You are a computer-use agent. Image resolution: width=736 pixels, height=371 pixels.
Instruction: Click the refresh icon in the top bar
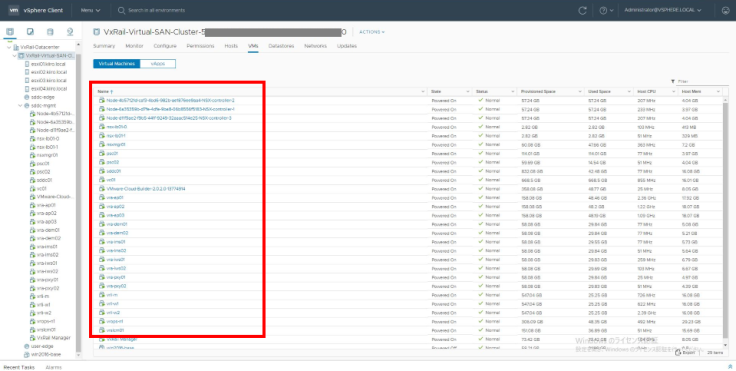(583, 10)
